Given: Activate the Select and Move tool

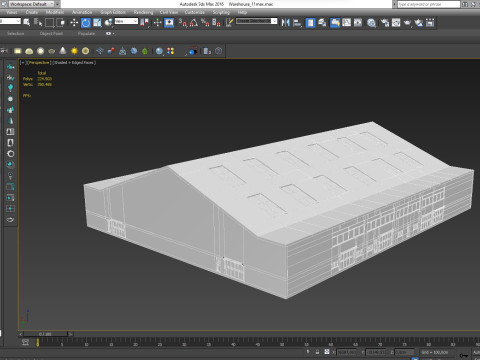Looking at the screenshot, I should [x=74, y=23].
